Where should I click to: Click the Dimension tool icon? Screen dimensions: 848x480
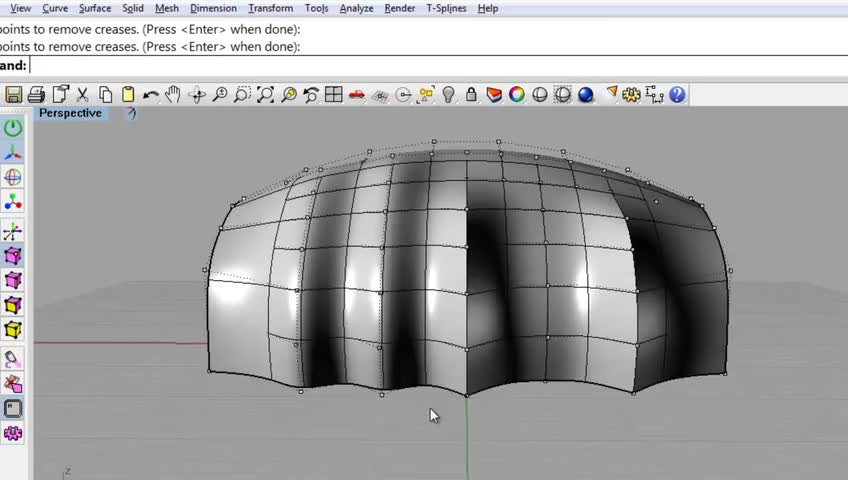coord(654,95)
